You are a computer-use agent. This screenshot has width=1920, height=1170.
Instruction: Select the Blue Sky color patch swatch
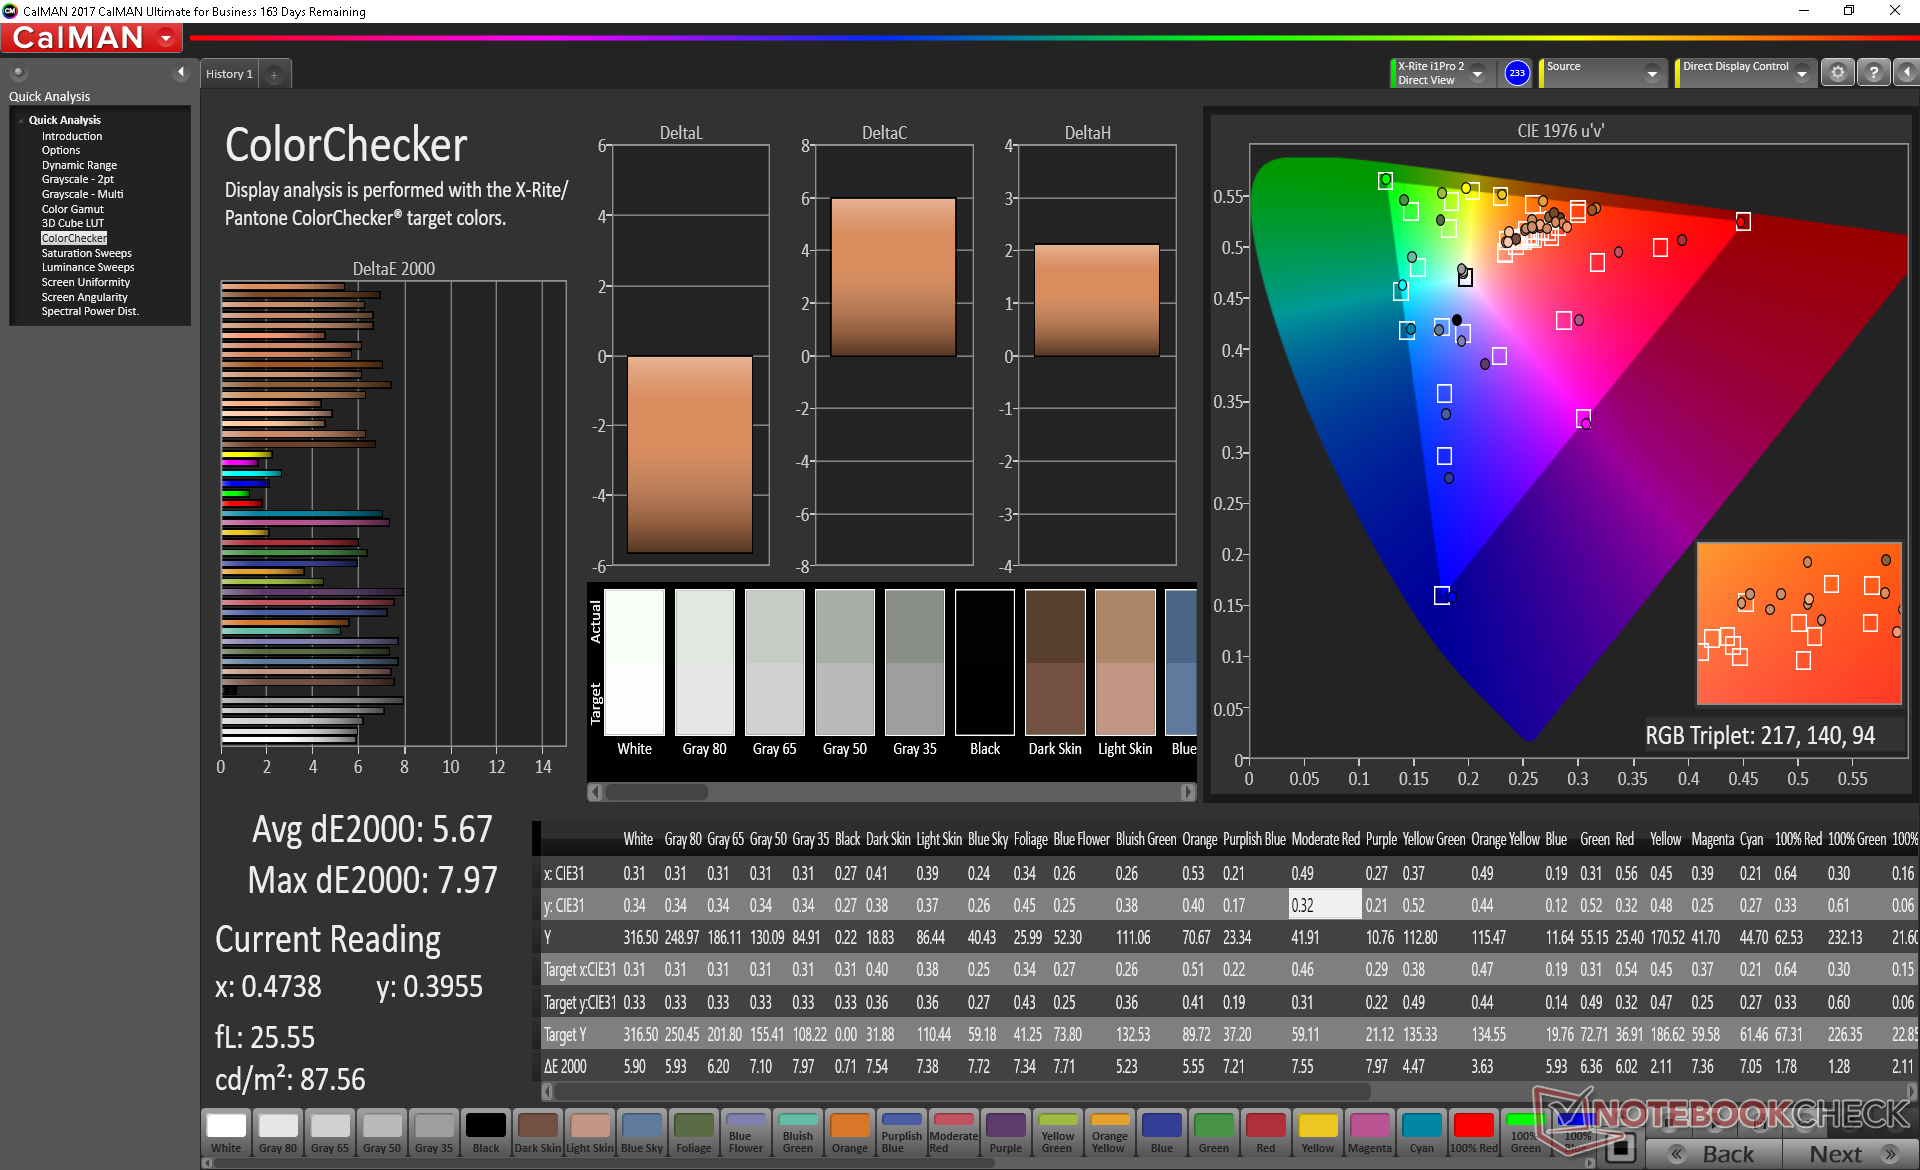(x=641, y=1132)
